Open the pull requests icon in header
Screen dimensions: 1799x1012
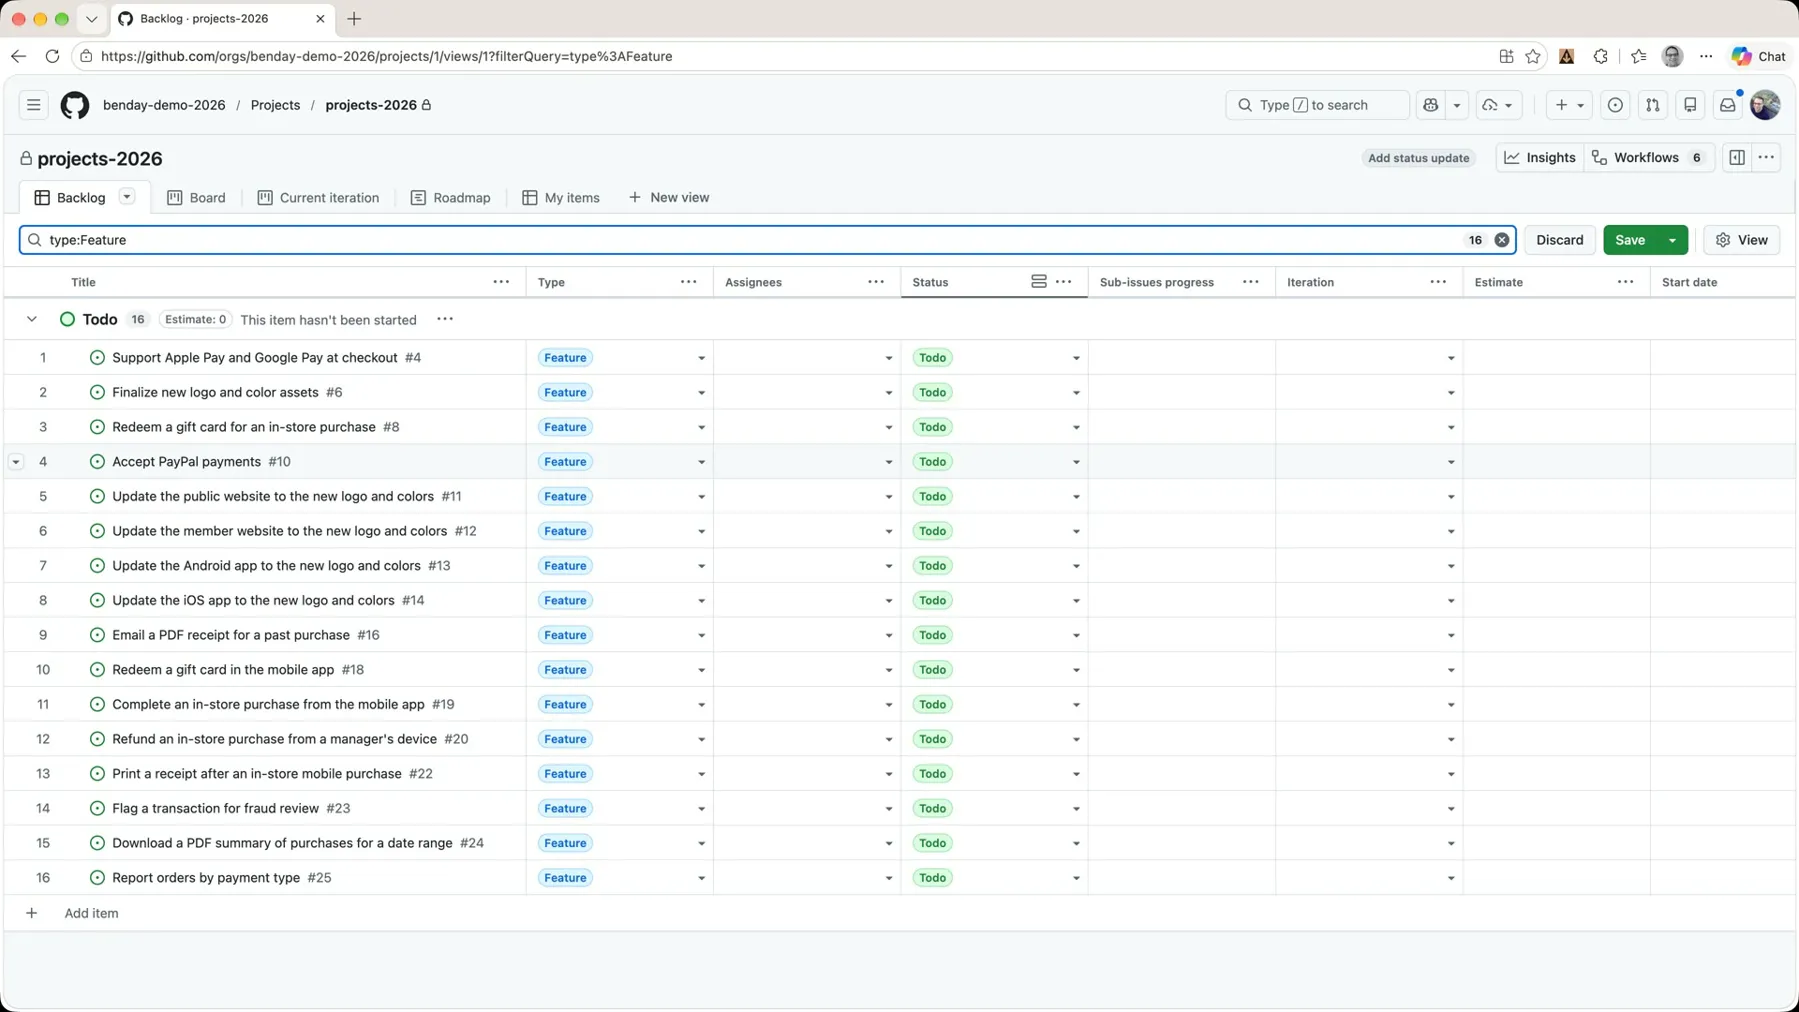click(x=1653, y=105)
